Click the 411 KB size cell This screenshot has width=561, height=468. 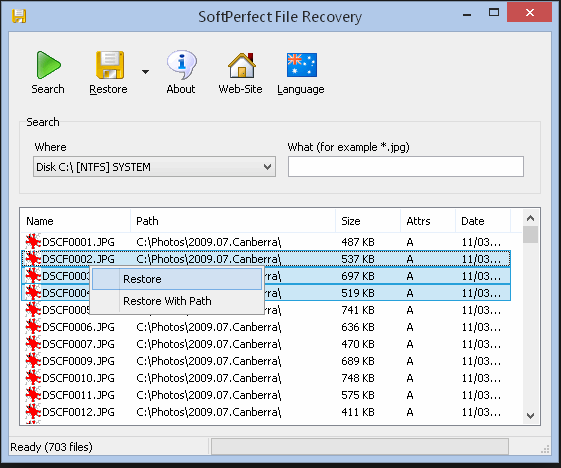tap(358, 412)
